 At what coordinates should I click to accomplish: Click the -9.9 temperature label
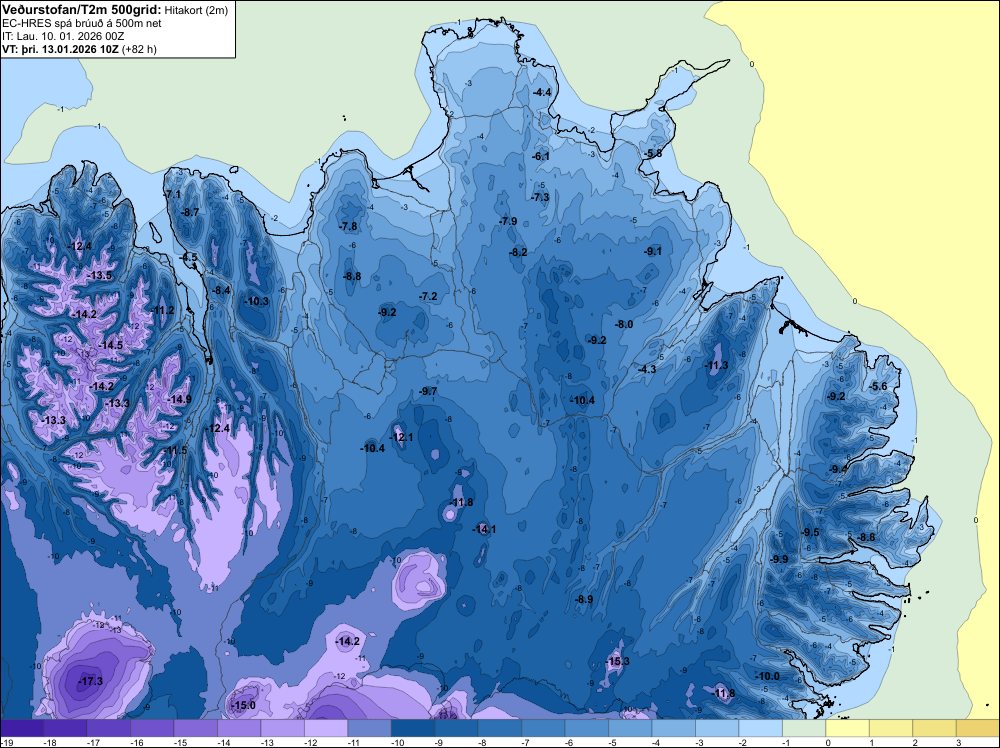click(x=779, y=559)
